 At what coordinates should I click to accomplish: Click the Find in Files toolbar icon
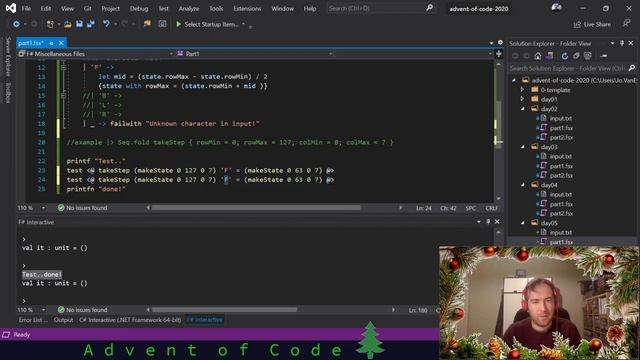click(x=147, y=24)
